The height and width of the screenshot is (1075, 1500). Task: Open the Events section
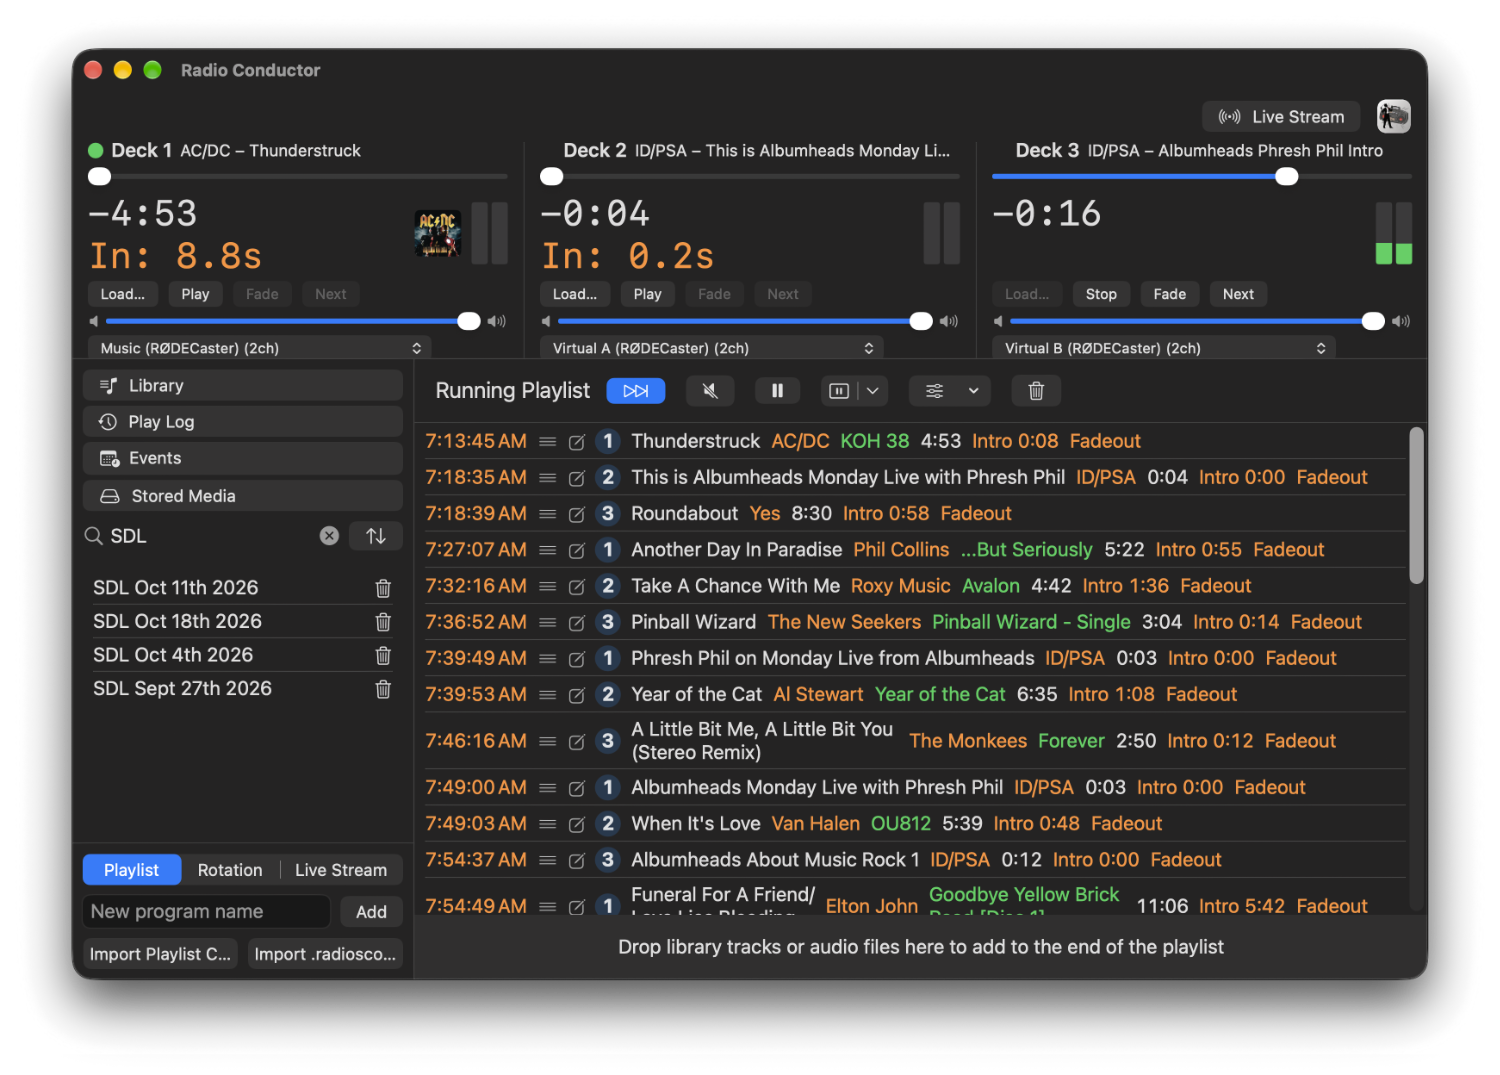243,458
